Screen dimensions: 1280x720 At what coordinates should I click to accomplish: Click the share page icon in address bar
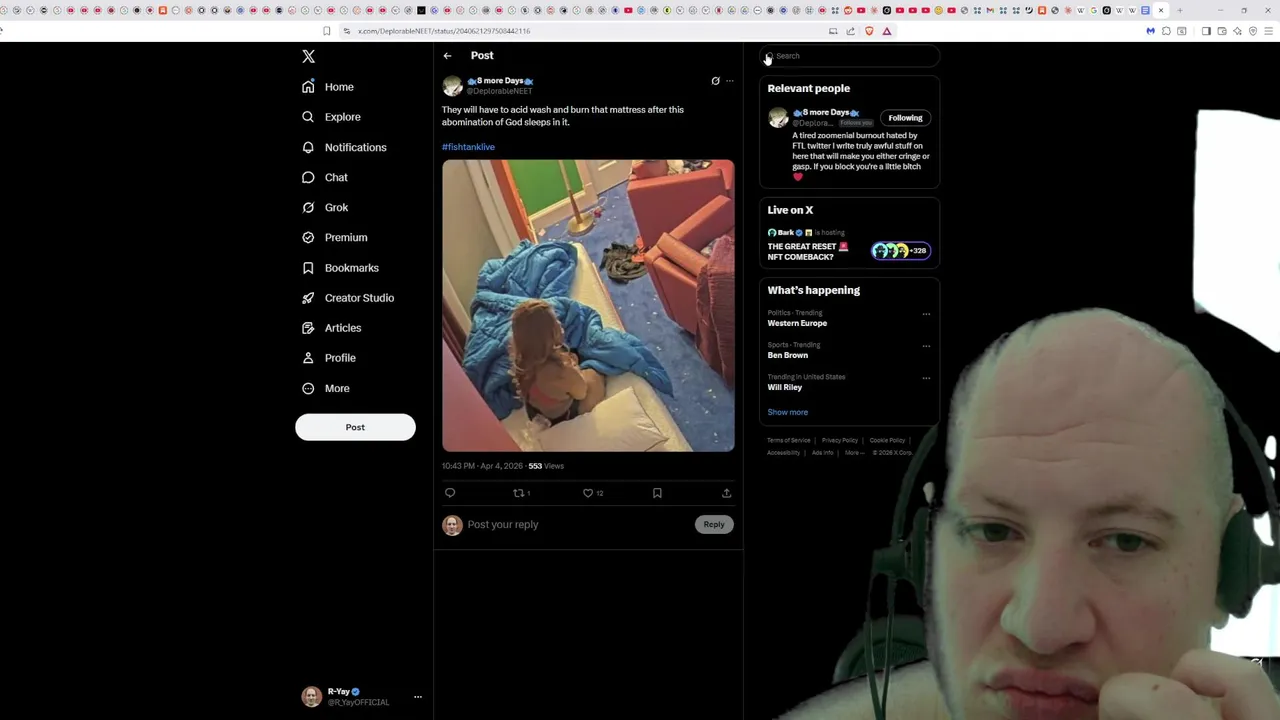[851, 31]
